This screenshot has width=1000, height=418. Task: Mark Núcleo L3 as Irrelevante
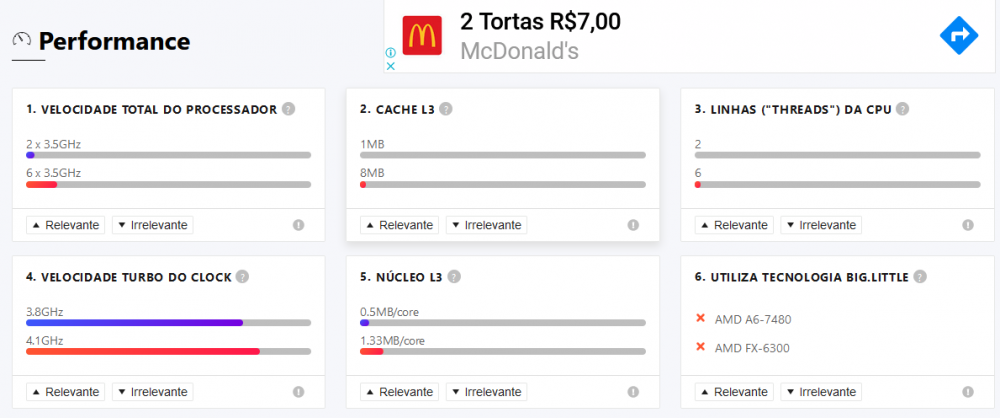486,392
